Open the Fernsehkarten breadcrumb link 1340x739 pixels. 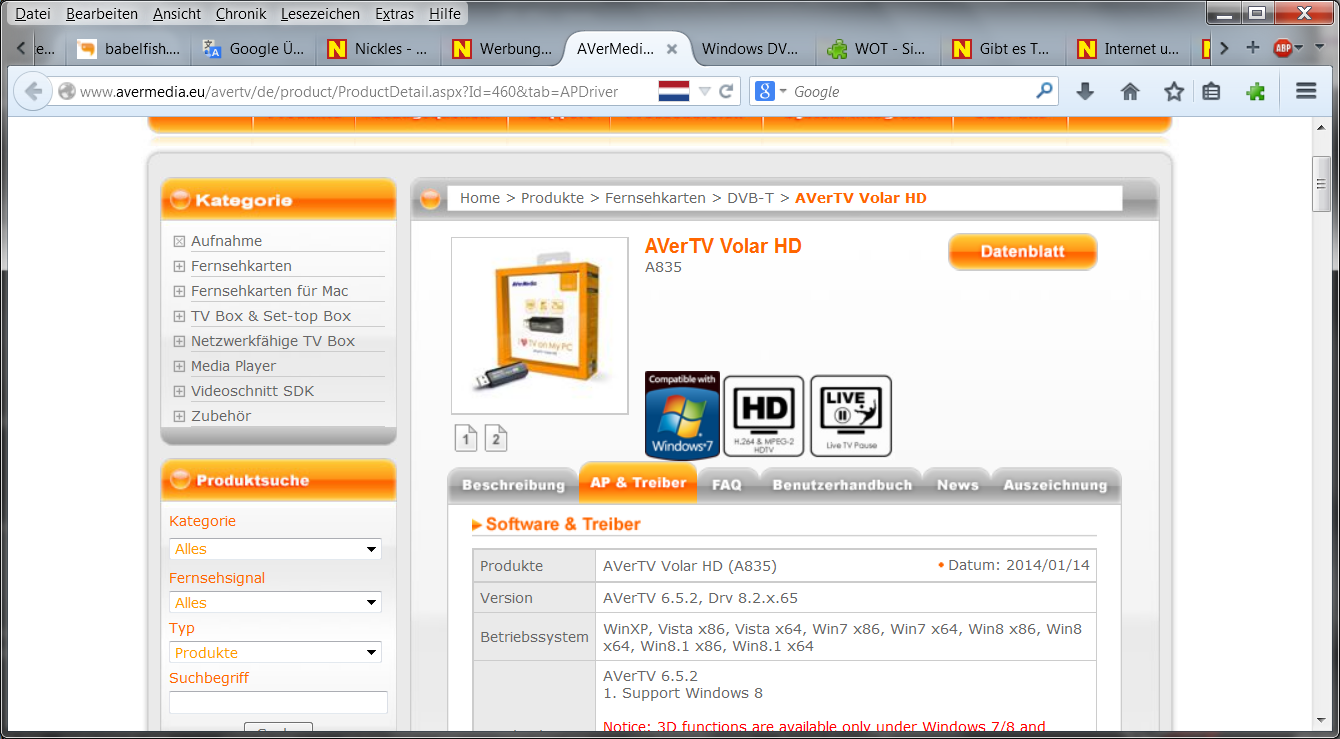655,198
